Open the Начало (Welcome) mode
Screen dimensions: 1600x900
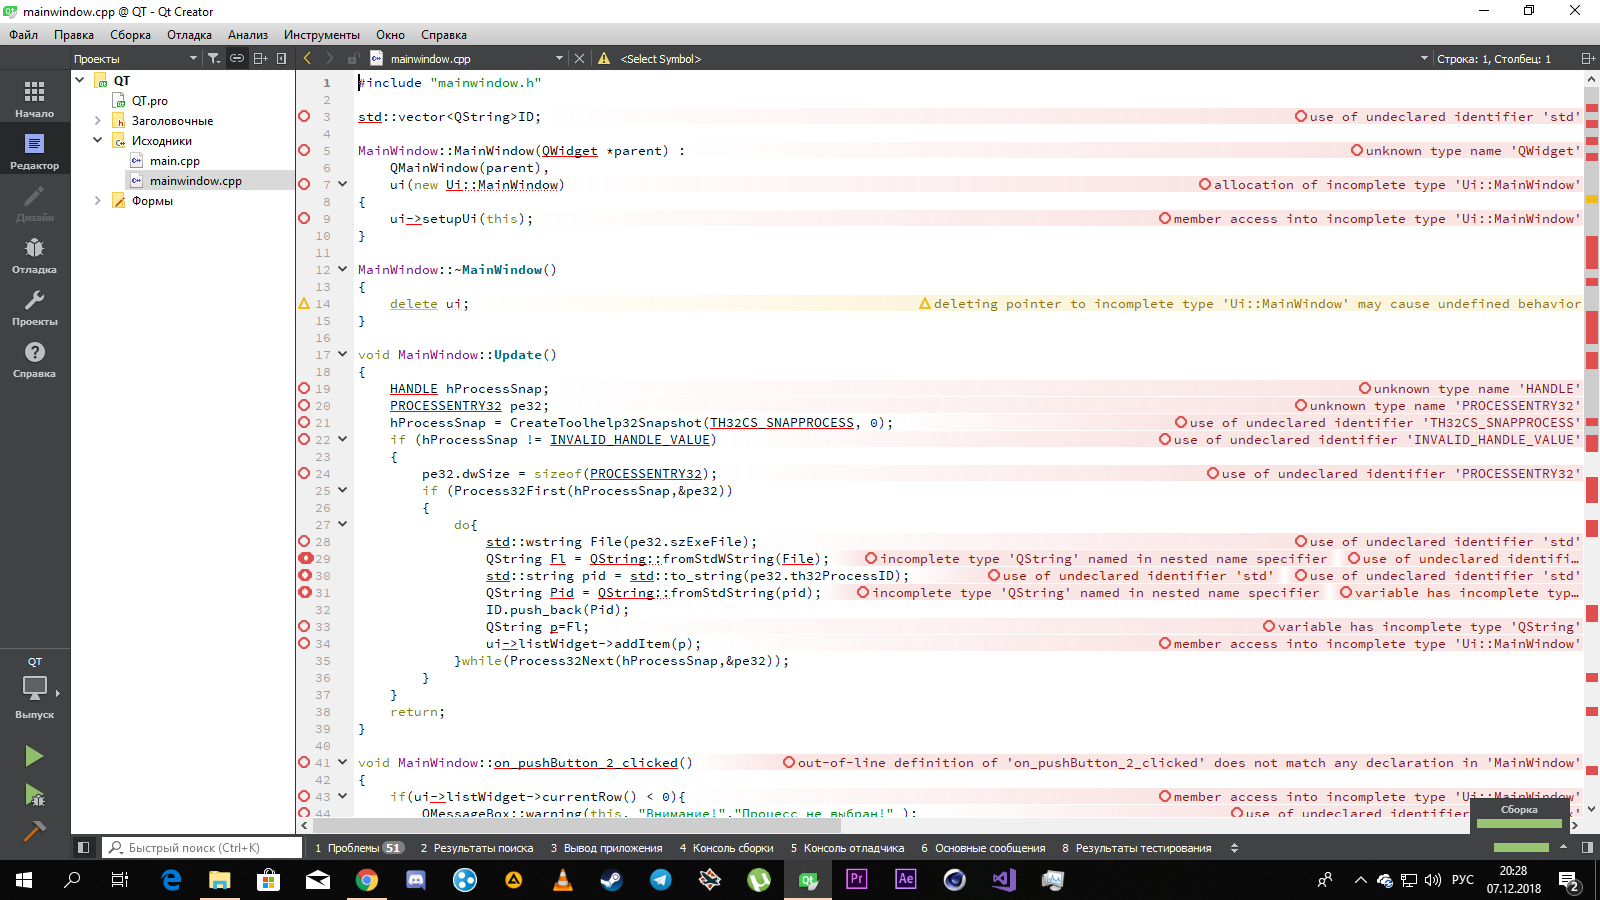[34, 99]
